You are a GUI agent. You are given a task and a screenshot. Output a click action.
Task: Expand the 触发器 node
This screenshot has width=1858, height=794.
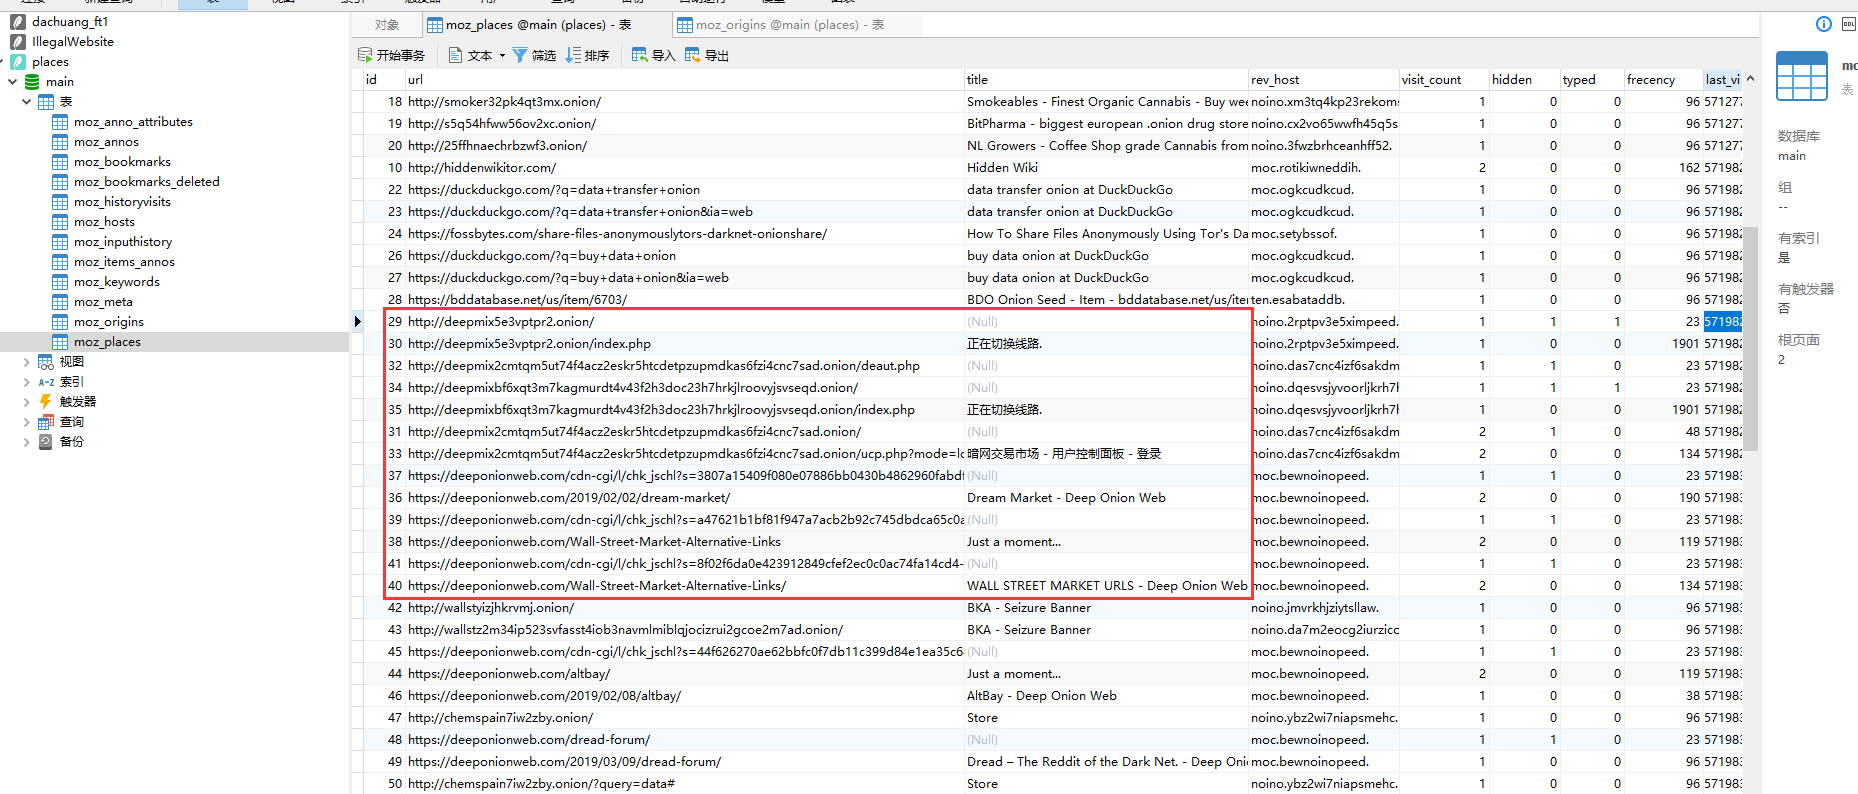[26, 401]
